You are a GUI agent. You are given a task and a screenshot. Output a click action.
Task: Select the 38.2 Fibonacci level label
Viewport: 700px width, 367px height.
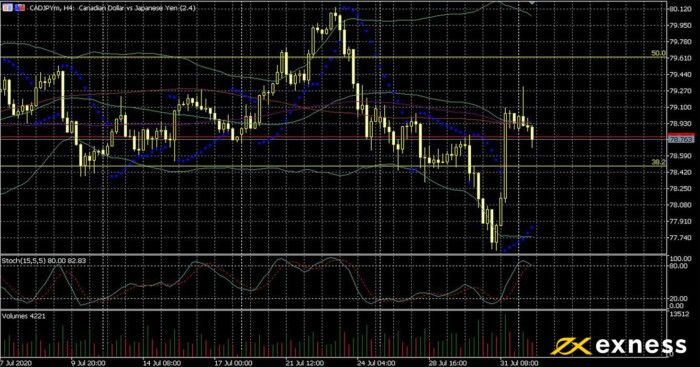(658, 162)
